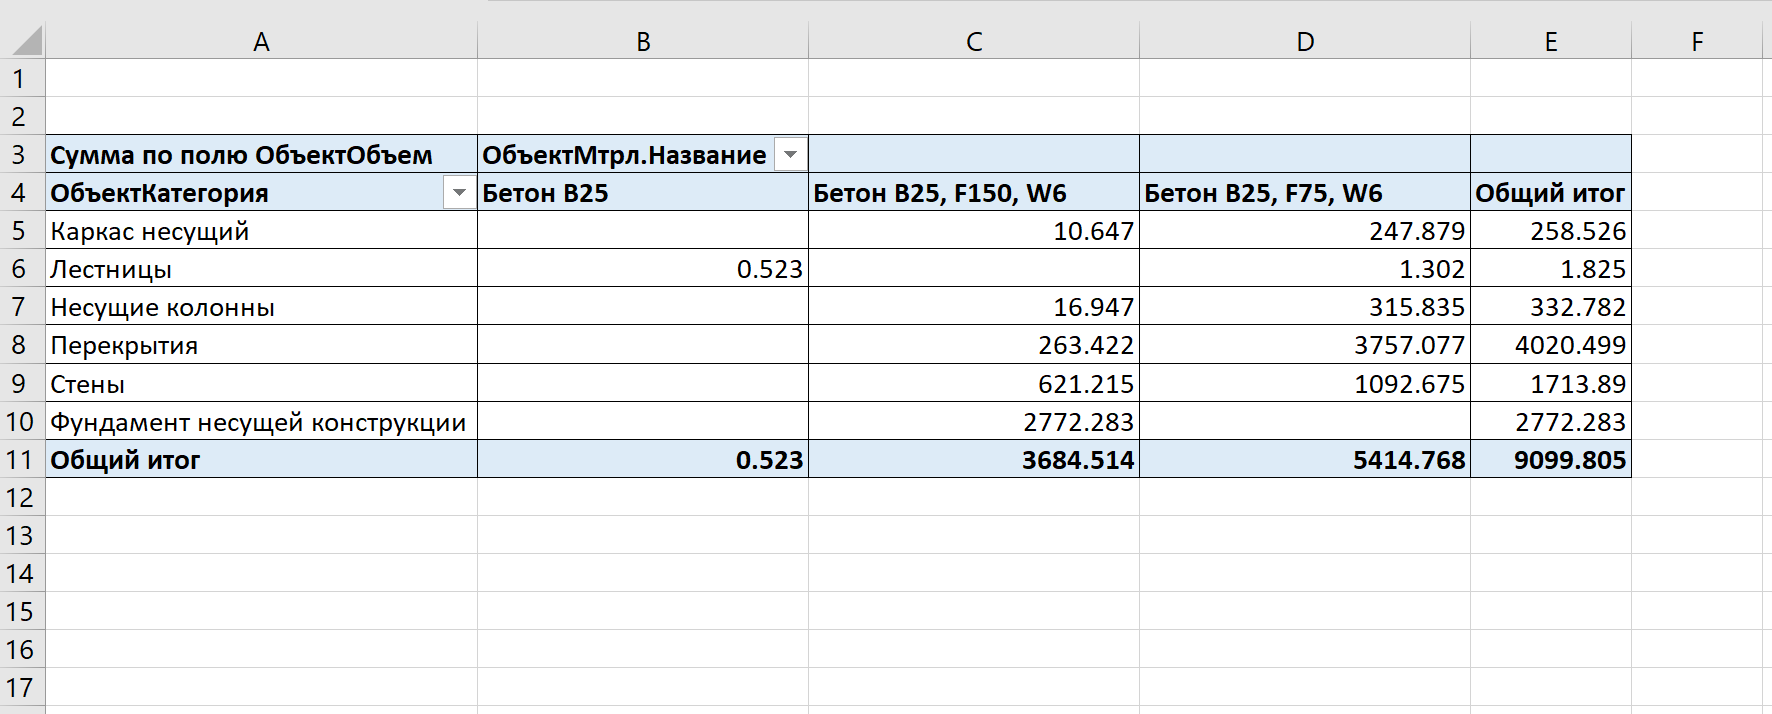This screenshot has width=1772, height=714.
Task: Click the Каркас несущий category cell
Action: click(x=150, y=231)
